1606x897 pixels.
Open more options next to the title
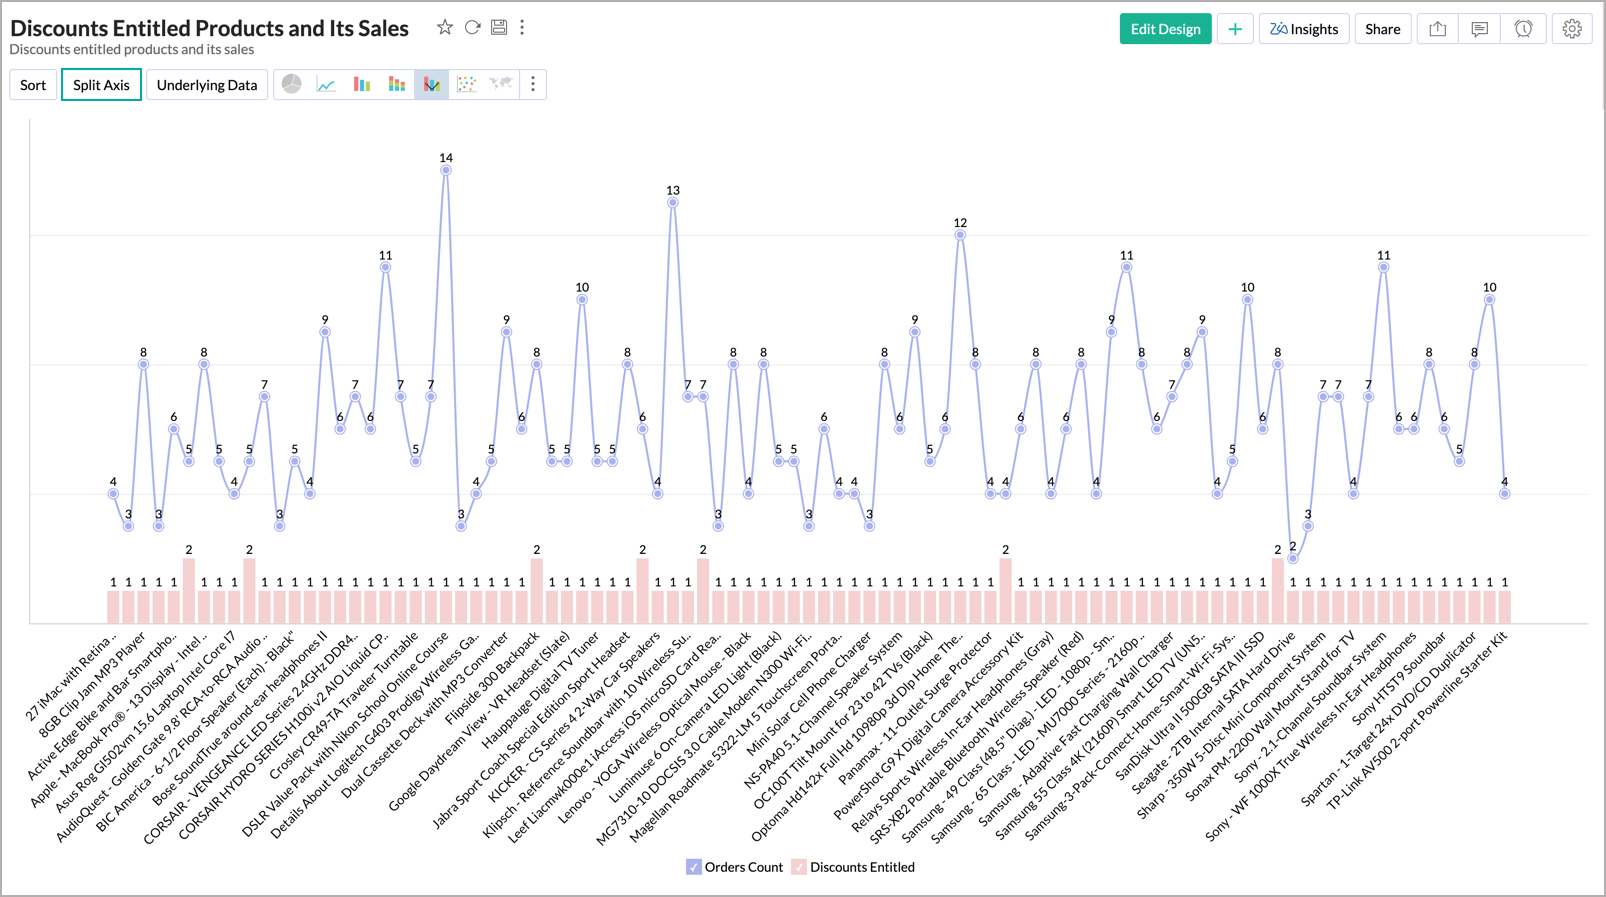(522, 28)
